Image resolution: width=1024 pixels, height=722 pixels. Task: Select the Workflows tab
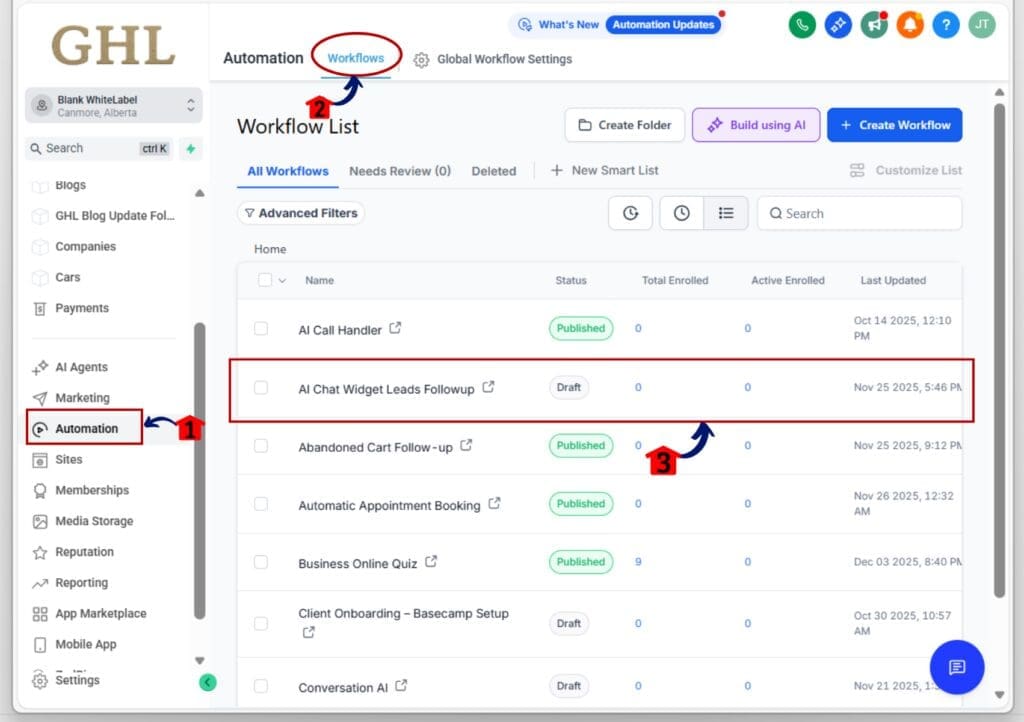356,58
